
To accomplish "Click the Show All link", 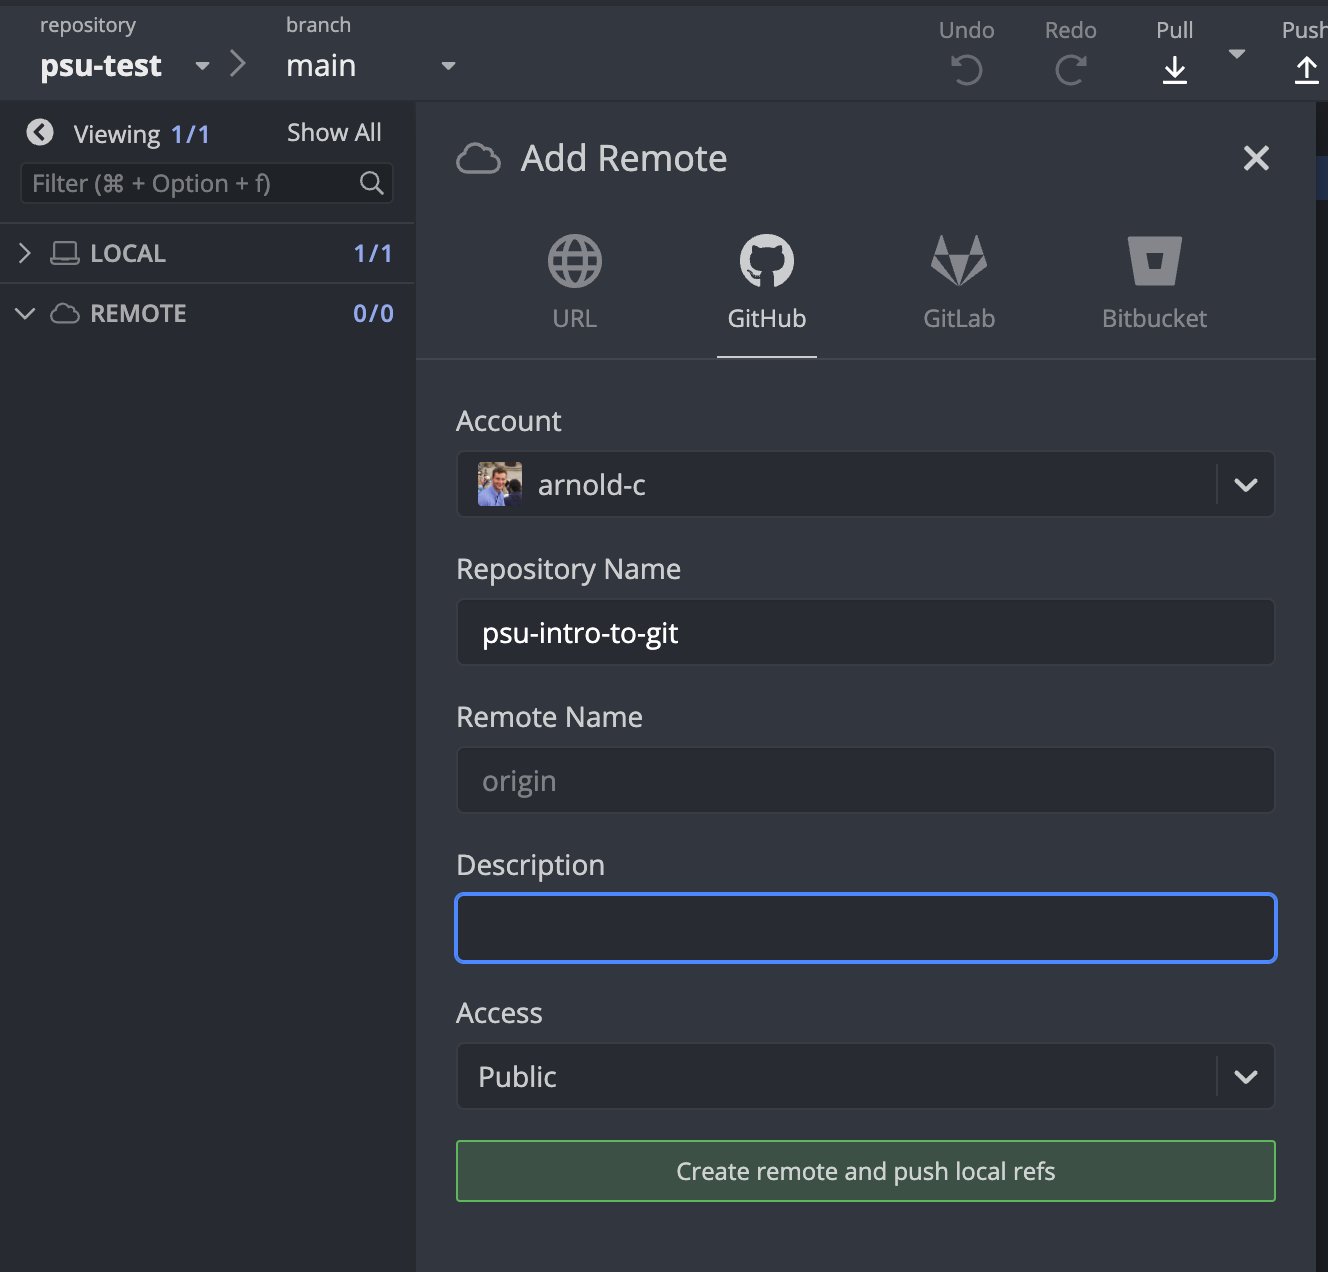I will pyautogui.click(x=334, y=133).
